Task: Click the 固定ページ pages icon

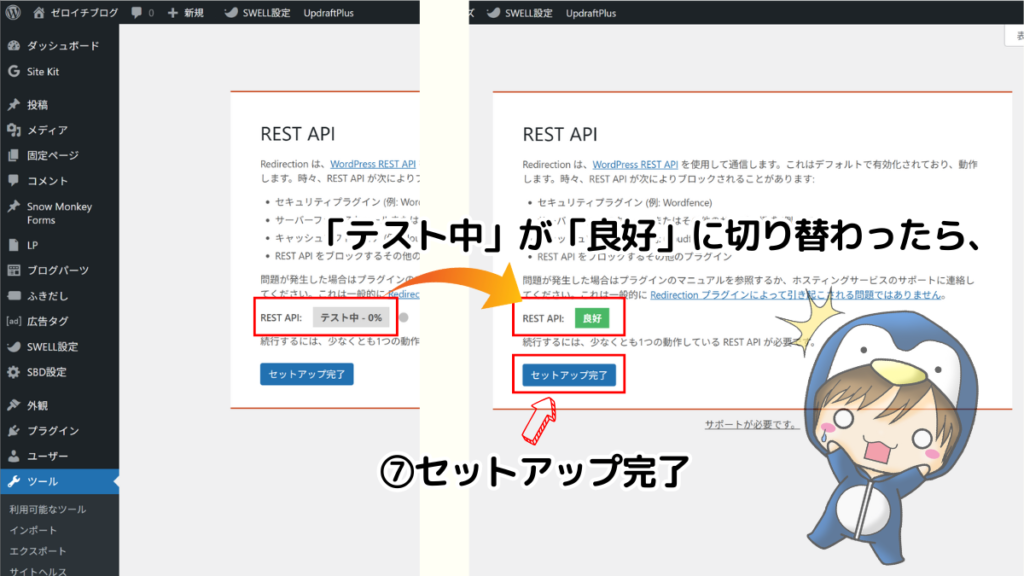Action: (x=14, y=155)
